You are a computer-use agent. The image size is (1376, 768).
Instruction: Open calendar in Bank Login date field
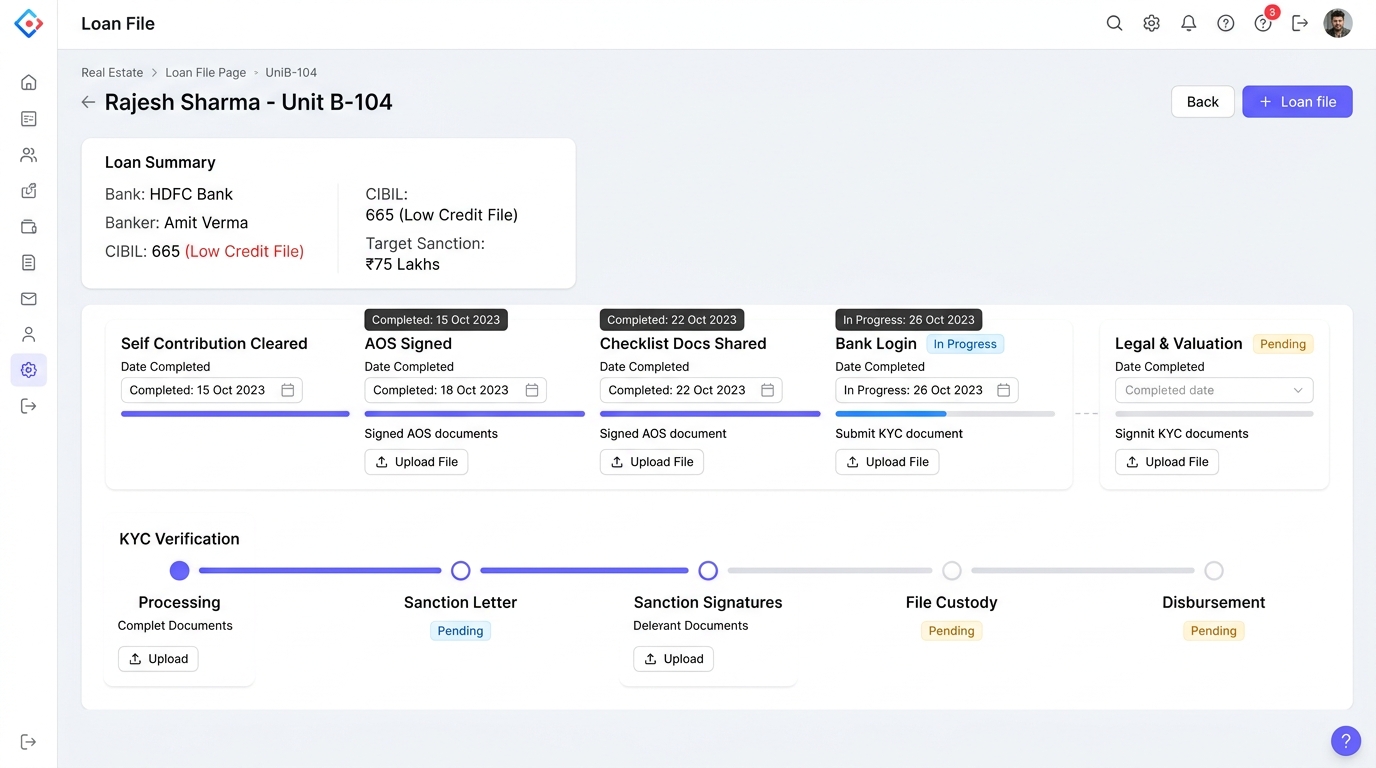[1004, 390]
